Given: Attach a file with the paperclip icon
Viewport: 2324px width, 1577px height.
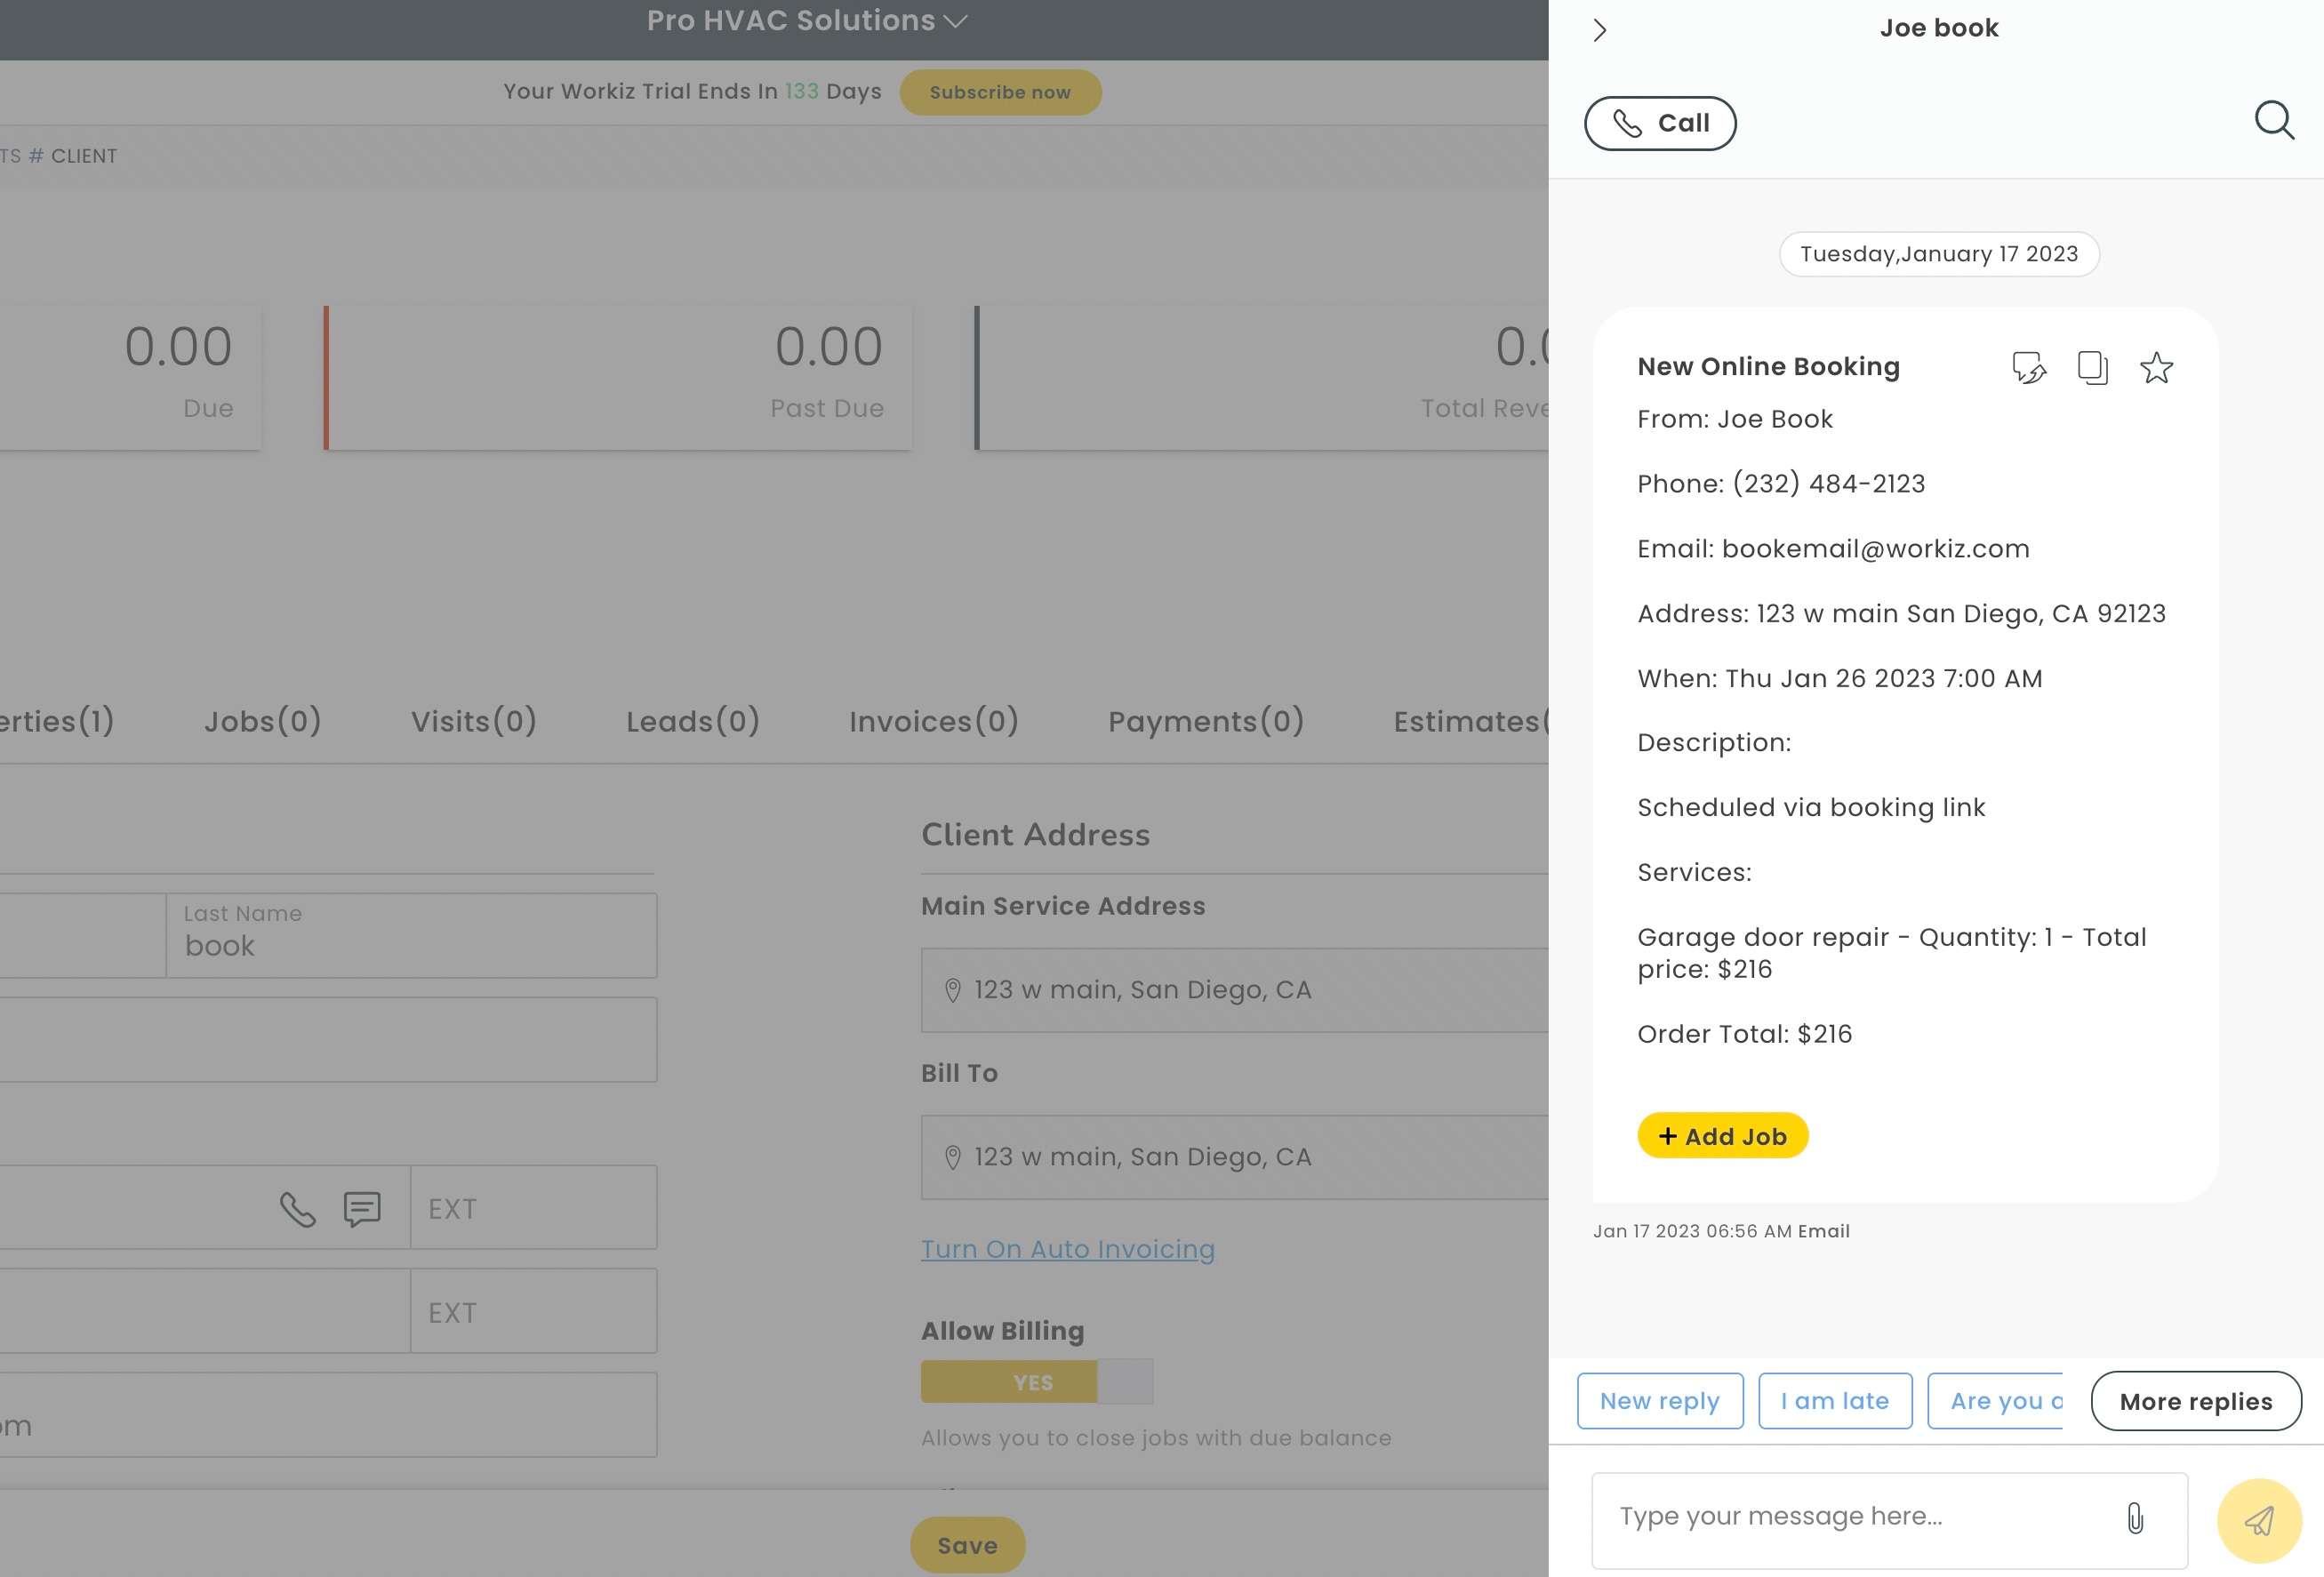Looking at the screenshot, I should 2135,1518.
